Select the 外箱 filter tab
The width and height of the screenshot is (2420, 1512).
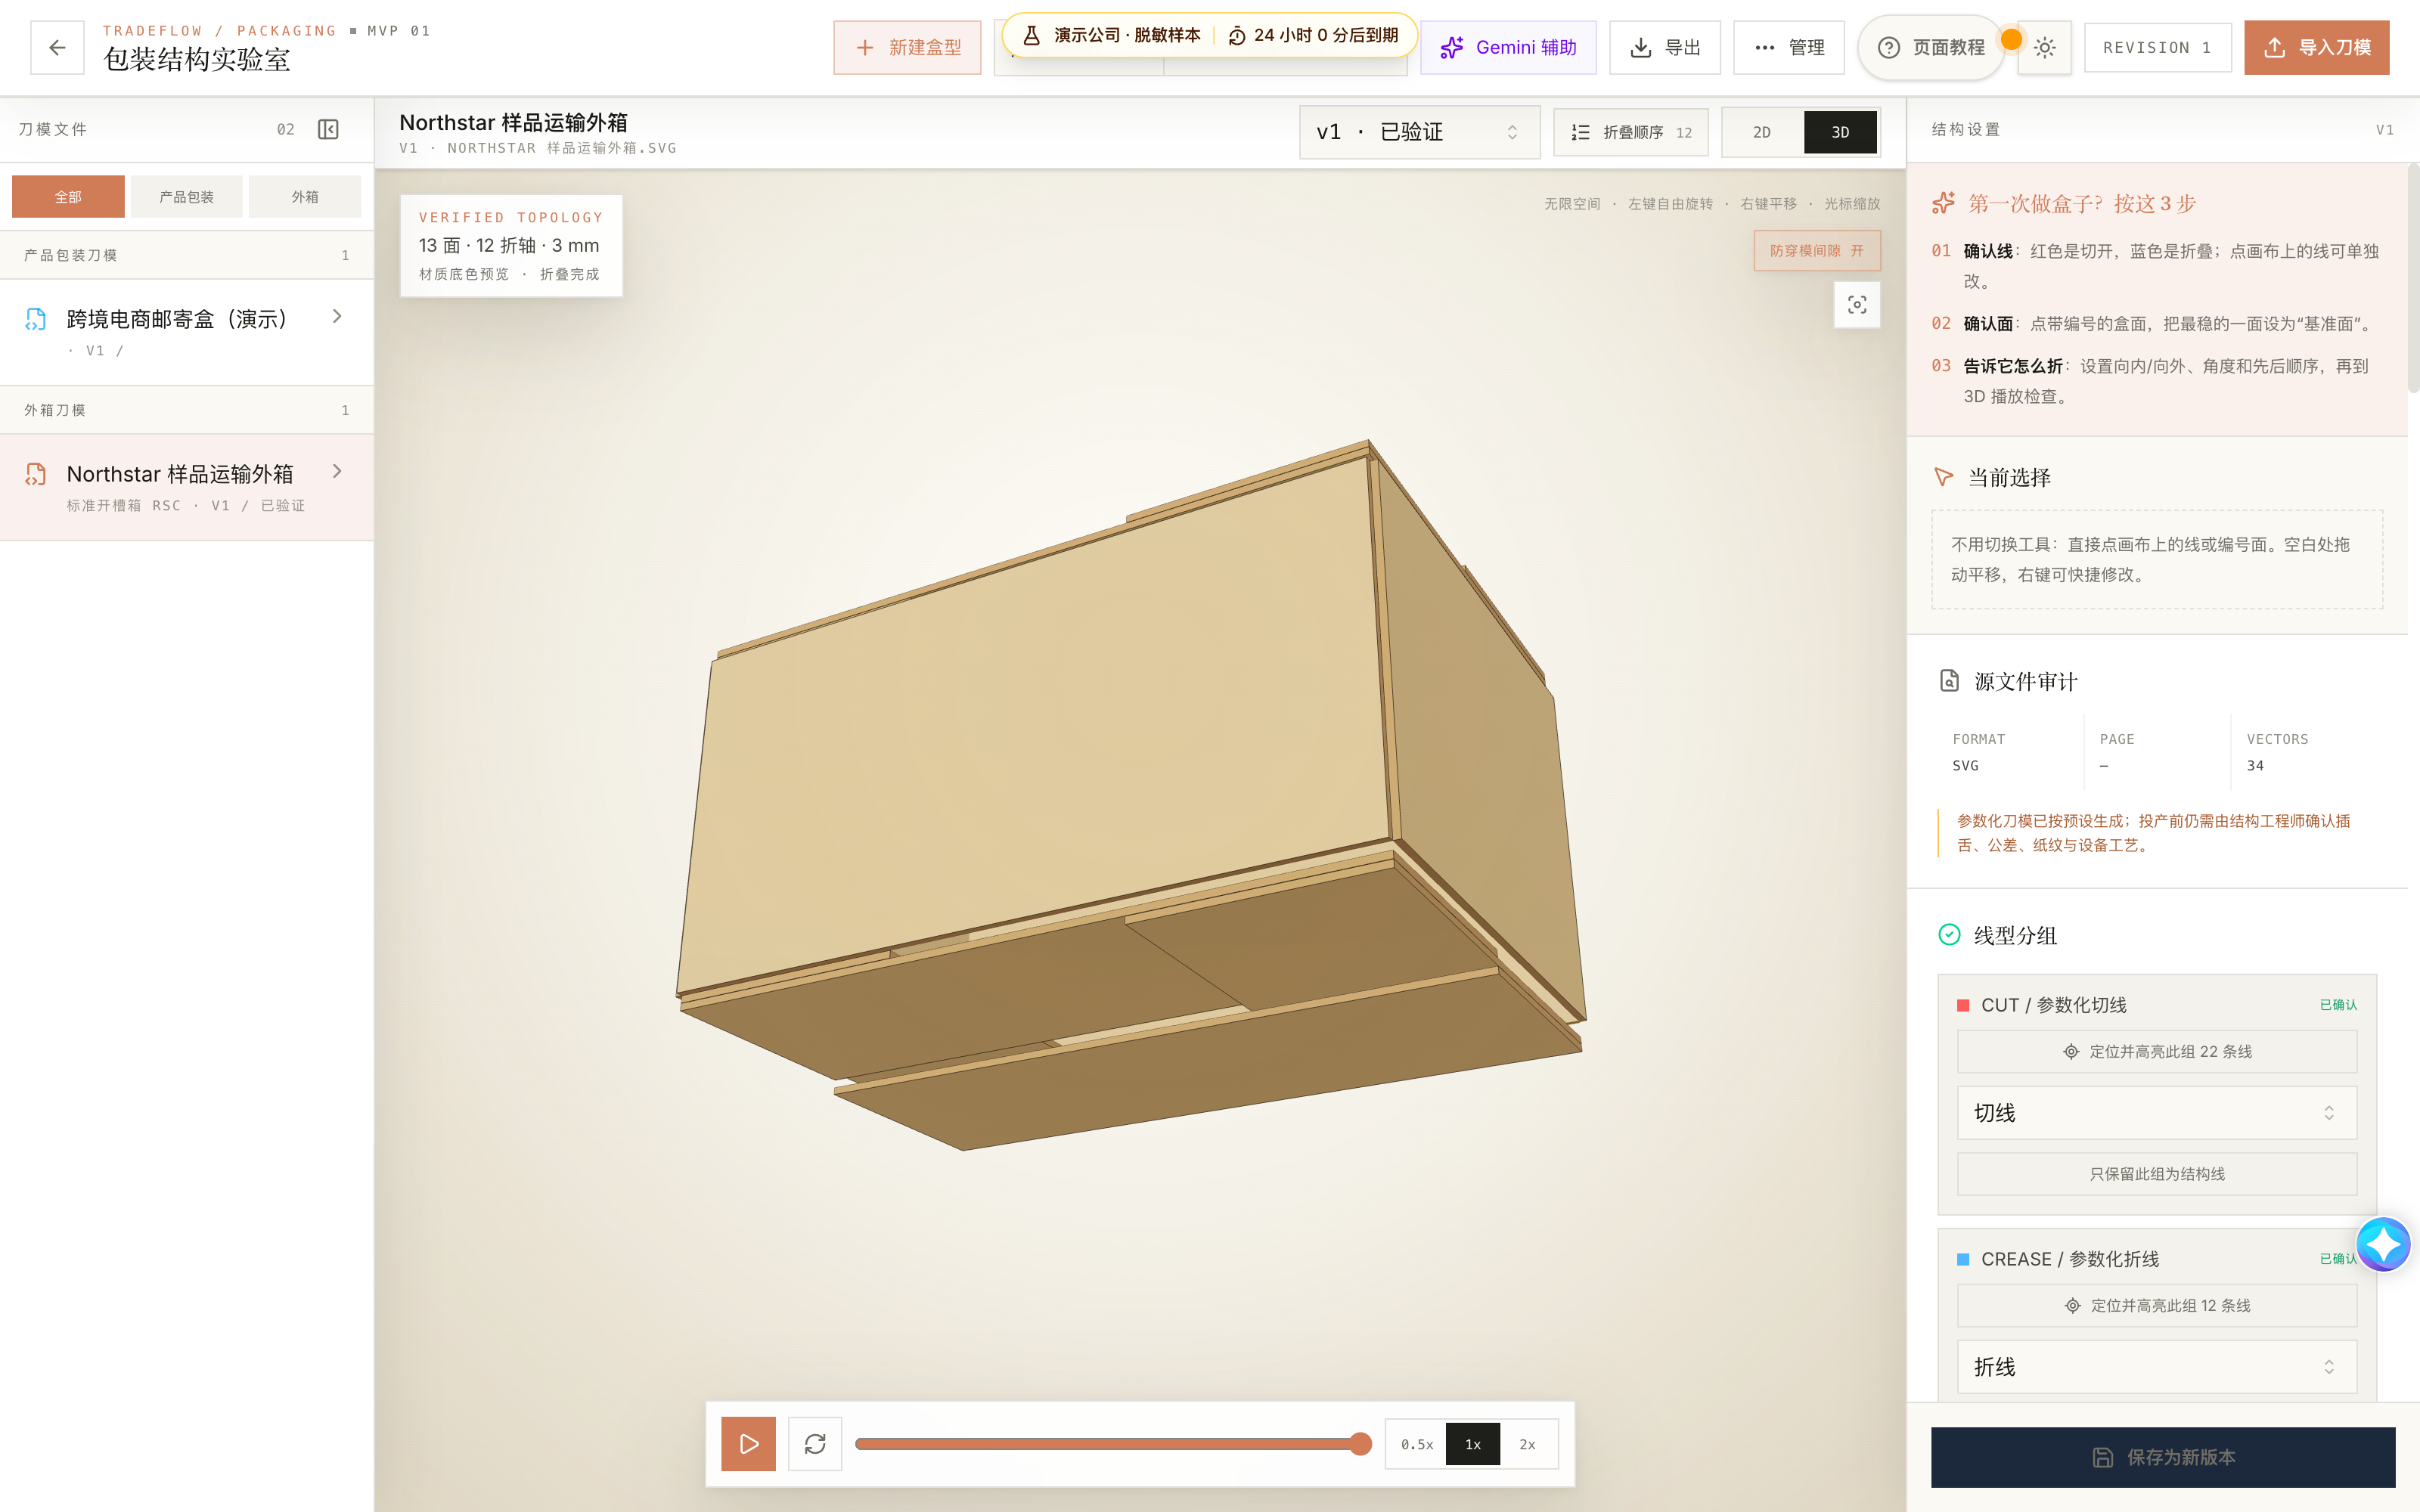(305, 197)
